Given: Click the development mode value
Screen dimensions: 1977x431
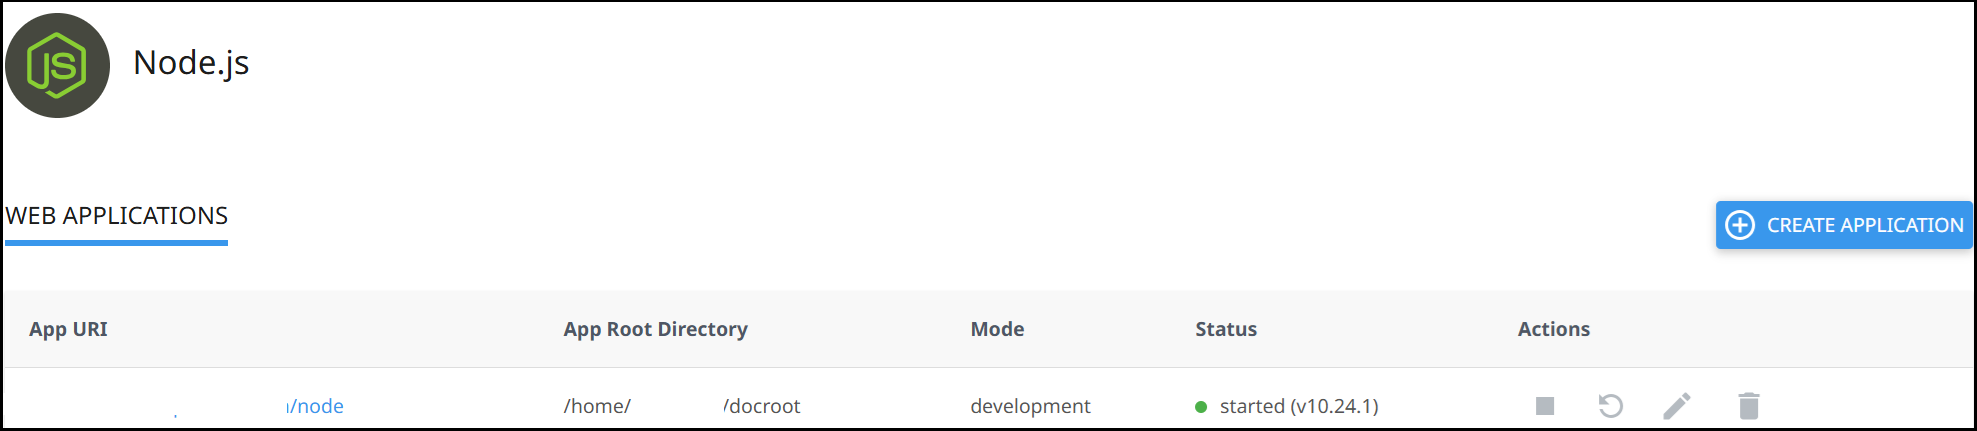Looking at the screenshot, I should (x=1030, y=406).
